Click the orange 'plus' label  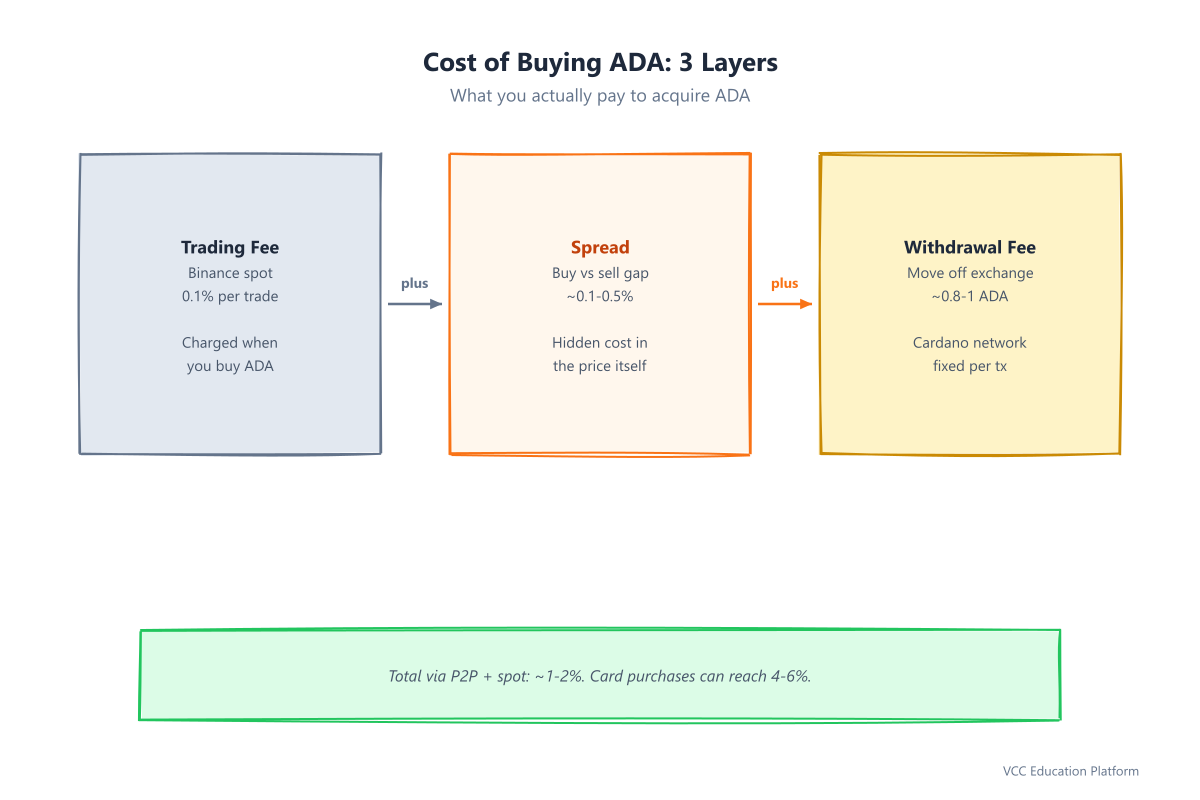click(x=785, y=283)
